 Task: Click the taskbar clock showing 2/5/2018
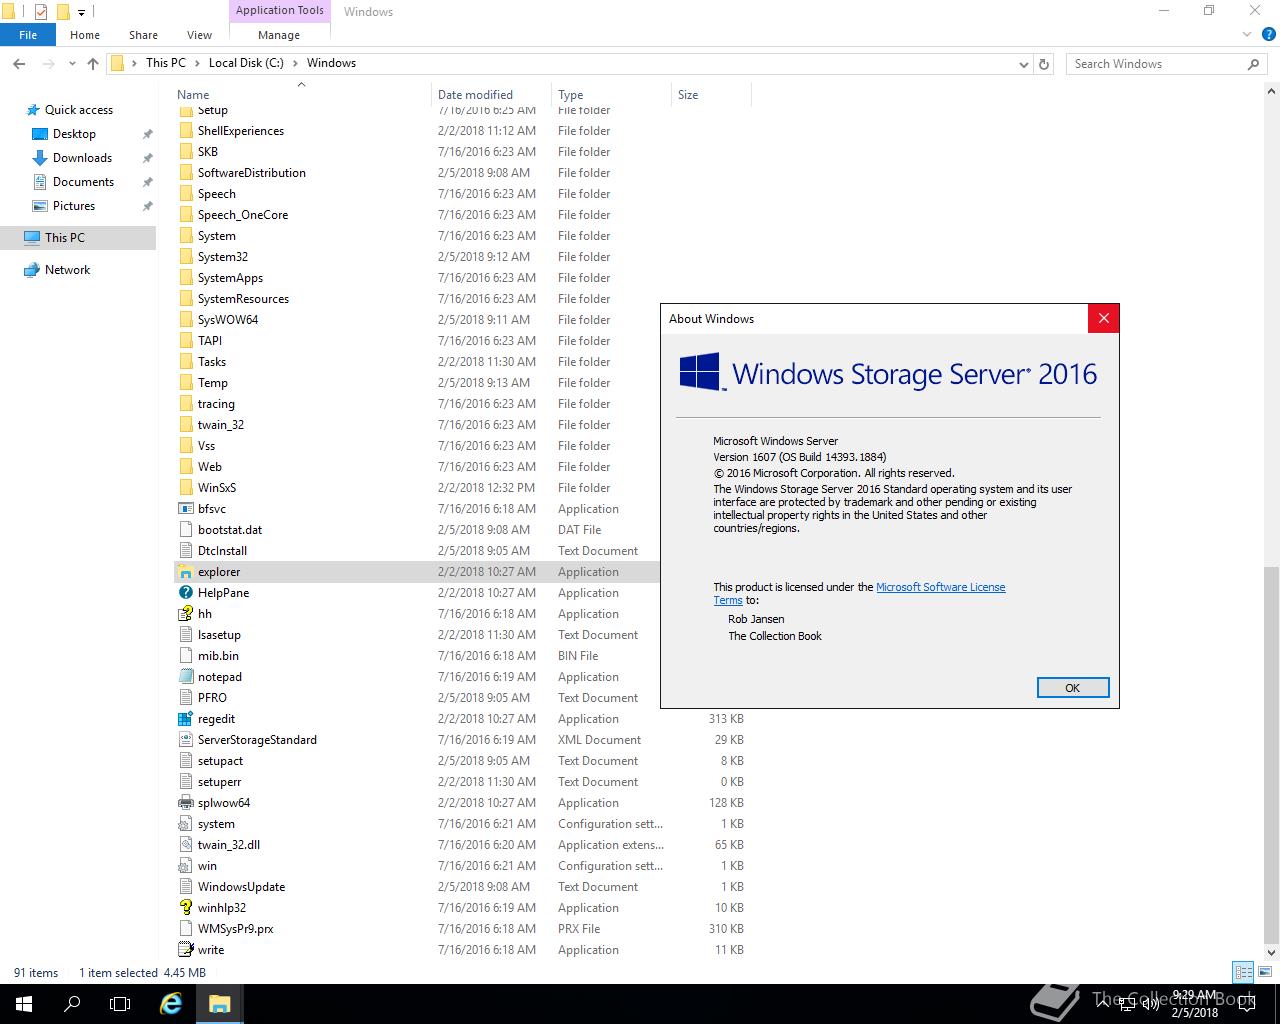pos(1195,1004)
